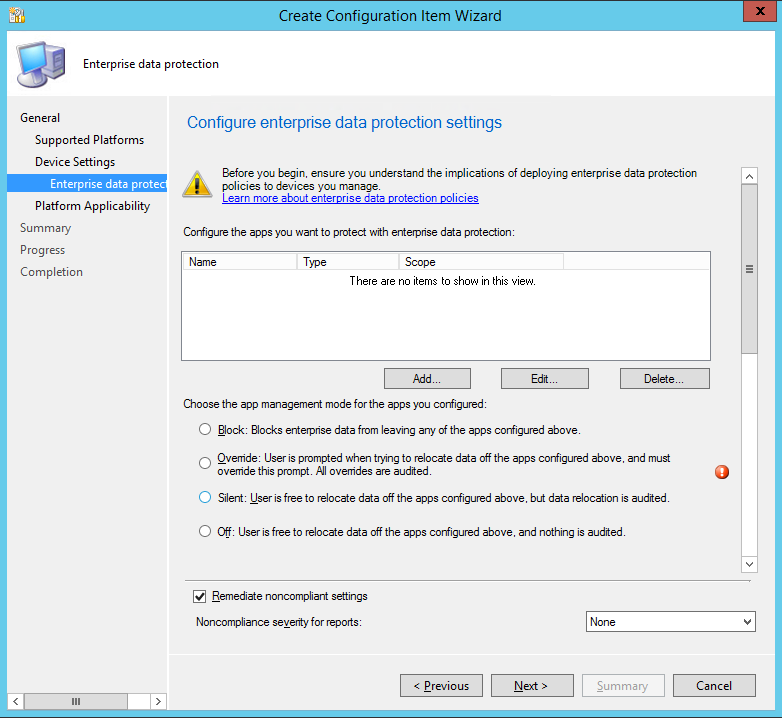Cancel the wizard
782x718 pixels.
(x=714, y=686)
